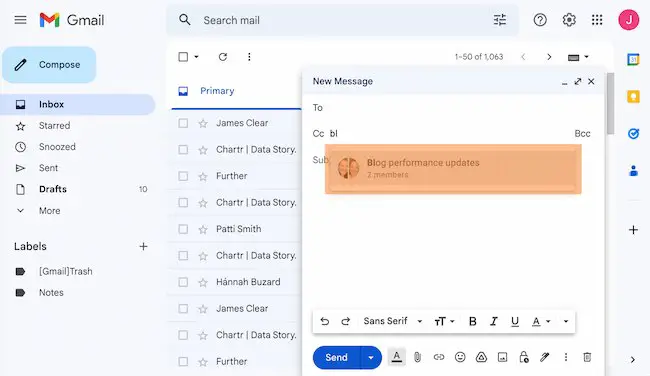The height and width of the screenshot is (376, 650).
Task: Open more send options arrow
Action: tap(371, 357)
